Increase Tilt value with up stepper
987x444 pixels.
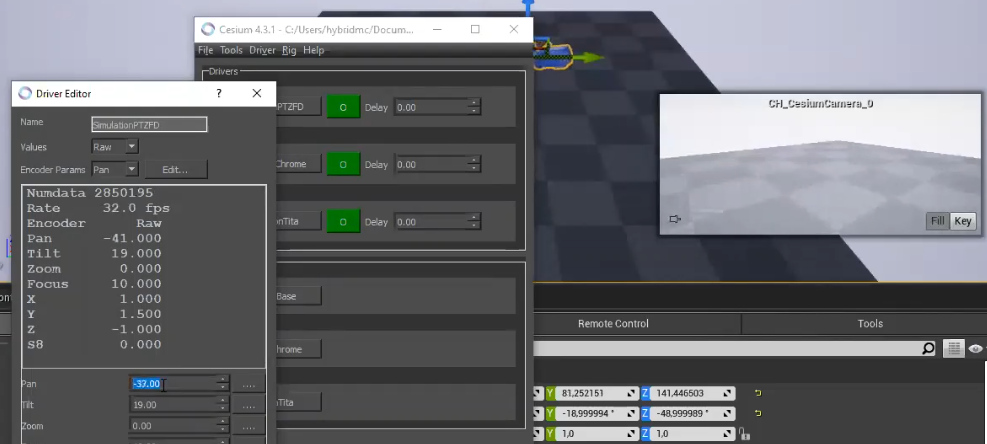tap(222, 401)
